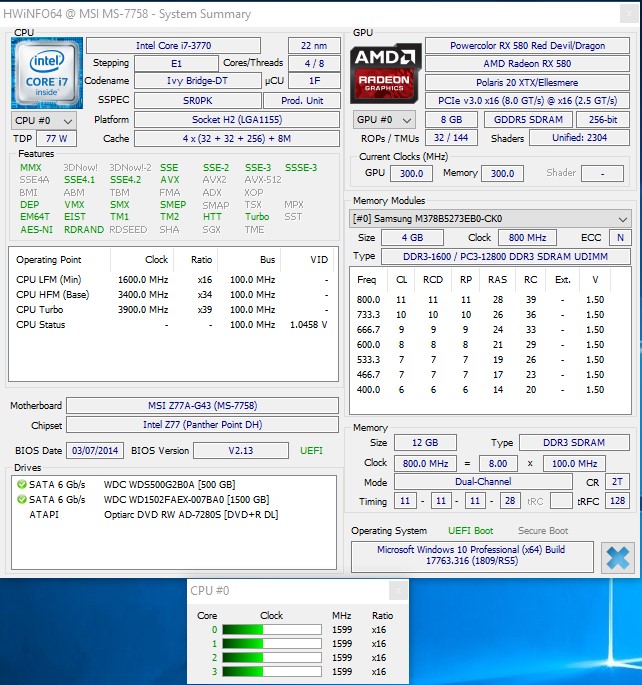This screenshot has height=685, width=642.
Task: Click the PCIe v3.0 x16 link field
Action: pyautogui.click(x=528, y=100)
